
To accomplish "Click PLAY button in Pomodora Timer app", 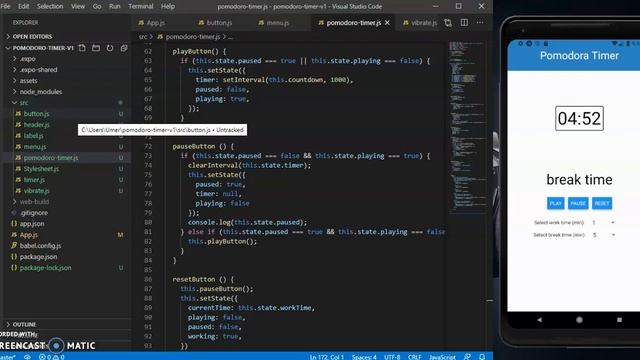I will coord(556,203).
